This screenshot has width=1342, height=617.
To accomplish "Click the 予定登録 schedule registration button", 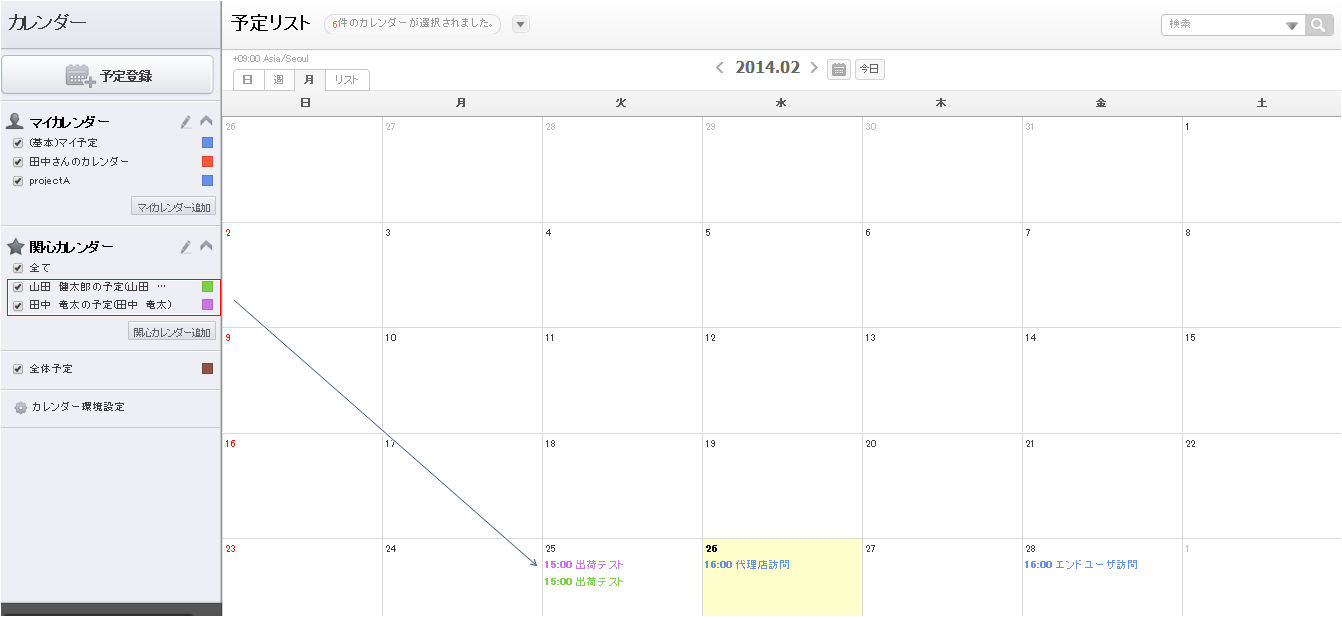I will [x=107, y=75].
